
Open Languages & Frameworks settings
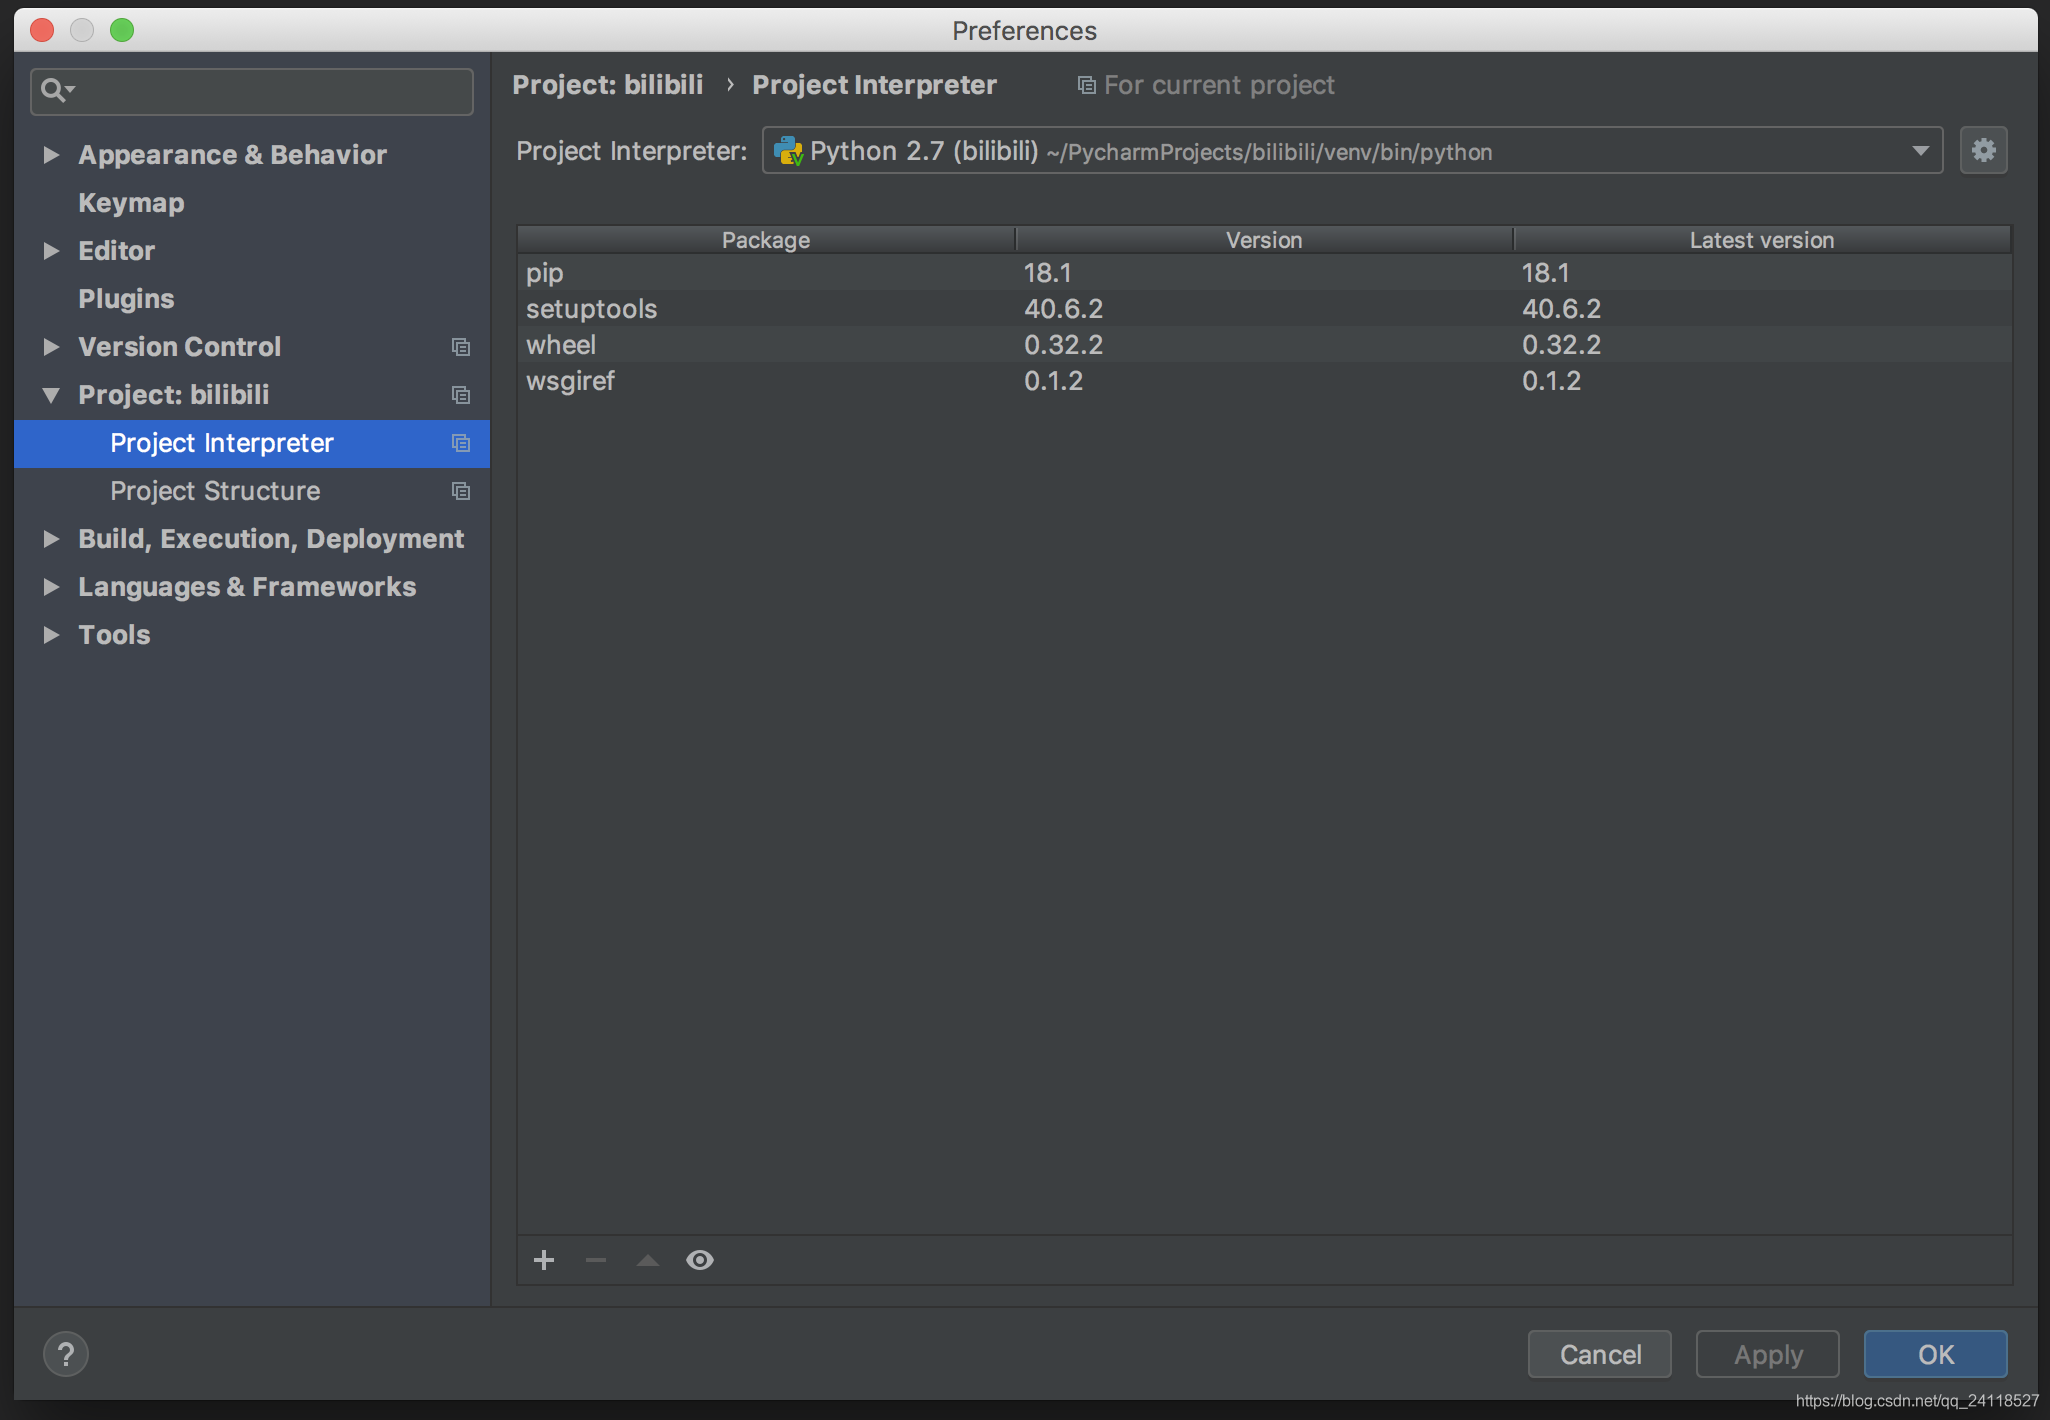tap(247, 587)
